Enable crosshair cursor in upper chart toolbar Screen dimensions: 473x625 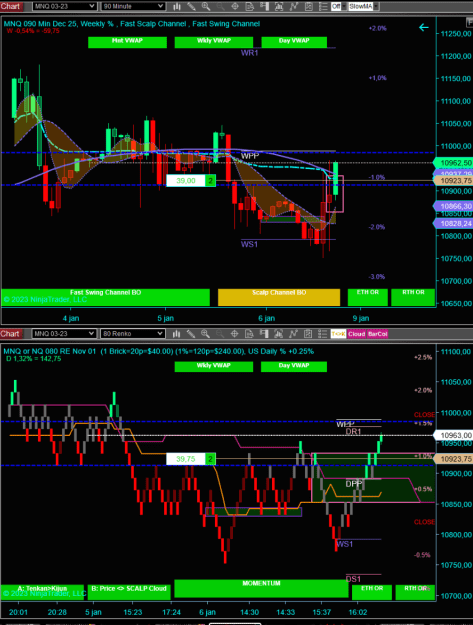click(x=235, y=6)
